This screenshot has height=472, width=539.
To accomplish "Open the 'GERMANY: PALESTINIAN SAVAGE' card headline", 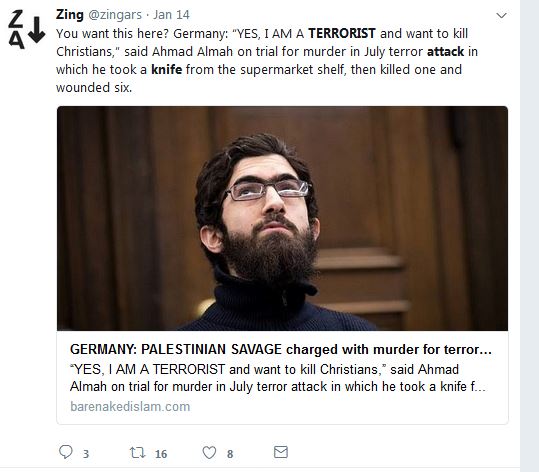I will (x=281, y=349).
